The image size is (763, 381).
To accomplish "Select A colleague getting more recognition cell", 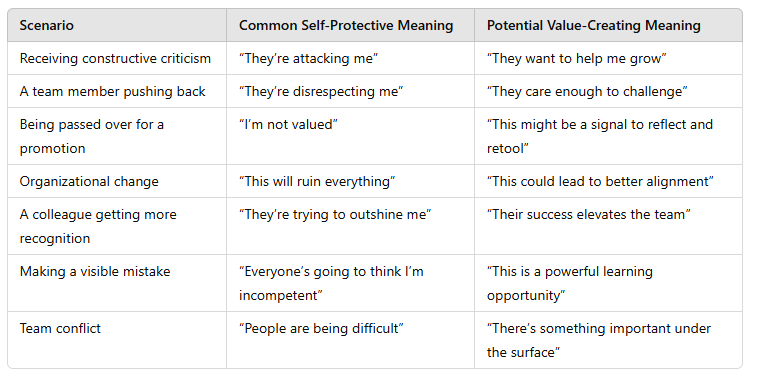I will [x=117, y=226].
